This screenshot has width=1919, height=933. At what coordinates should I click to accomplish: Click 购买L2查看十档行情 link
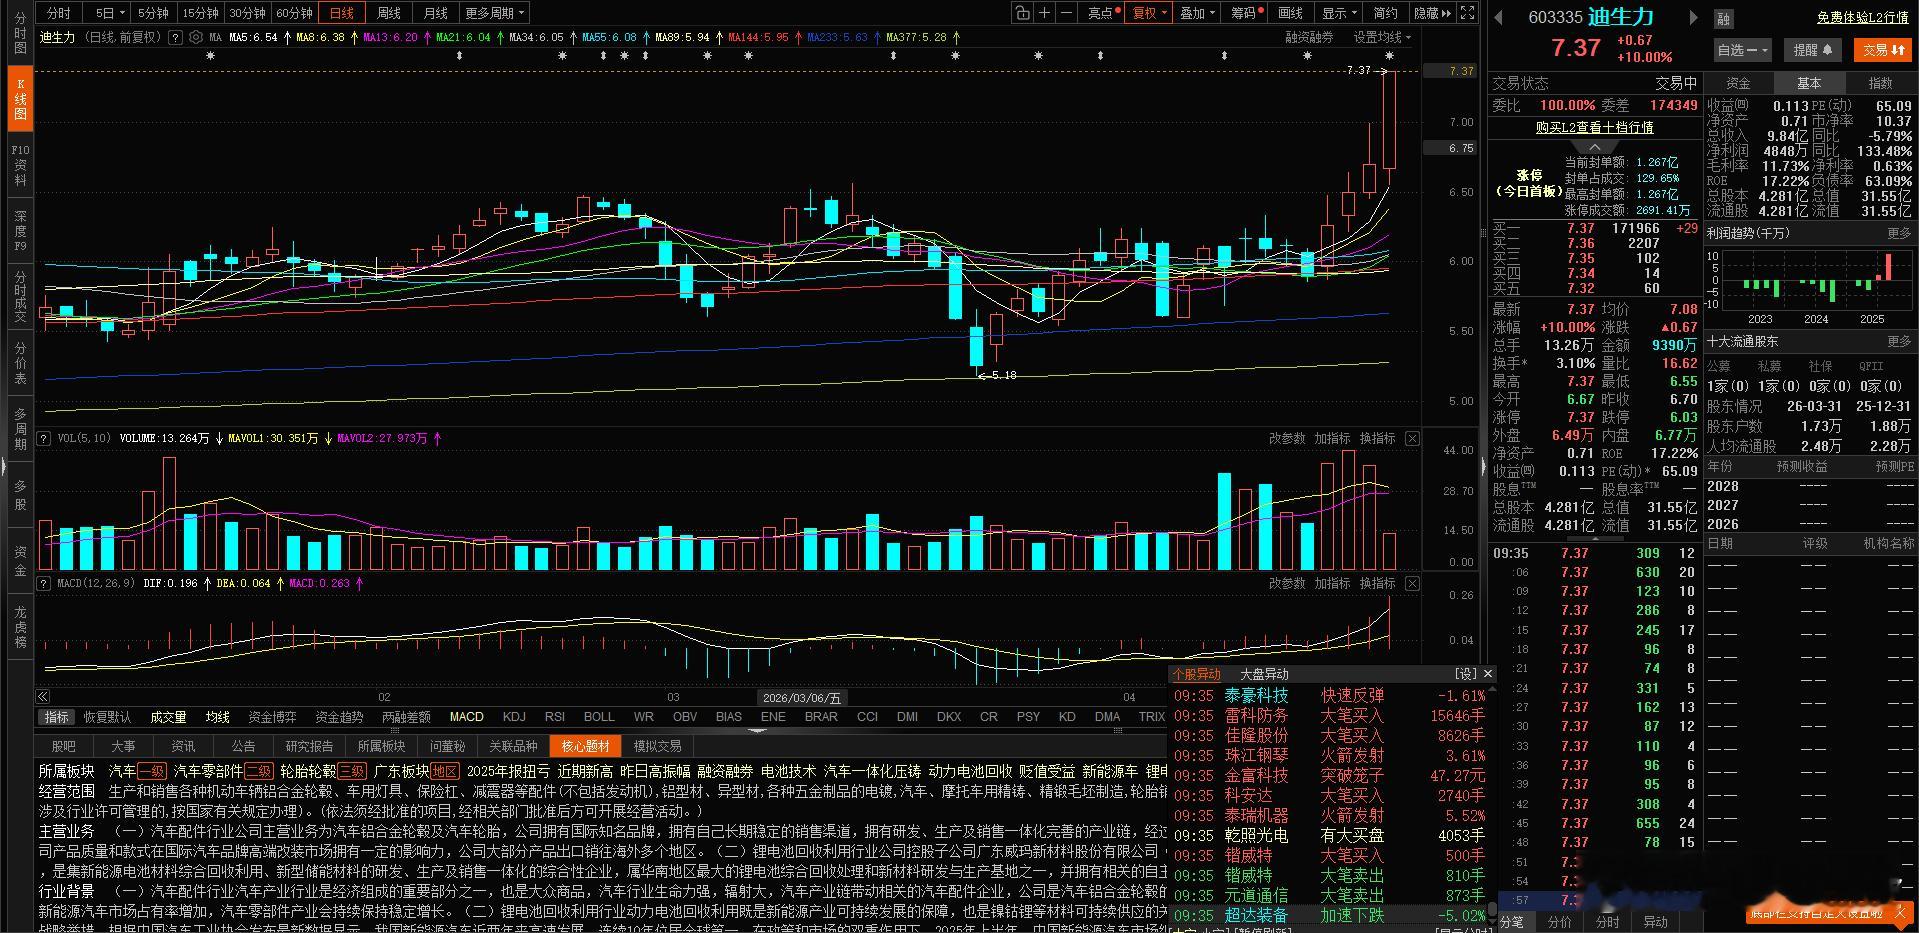(1594, 127)
